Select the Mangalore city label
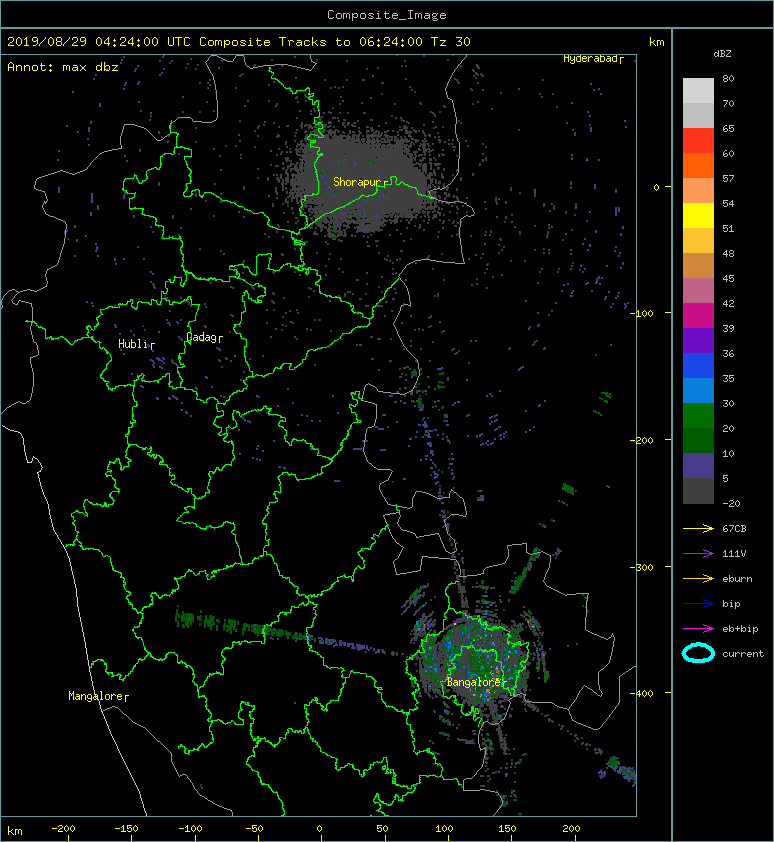The image size is (774, 842). coord(98,696)
